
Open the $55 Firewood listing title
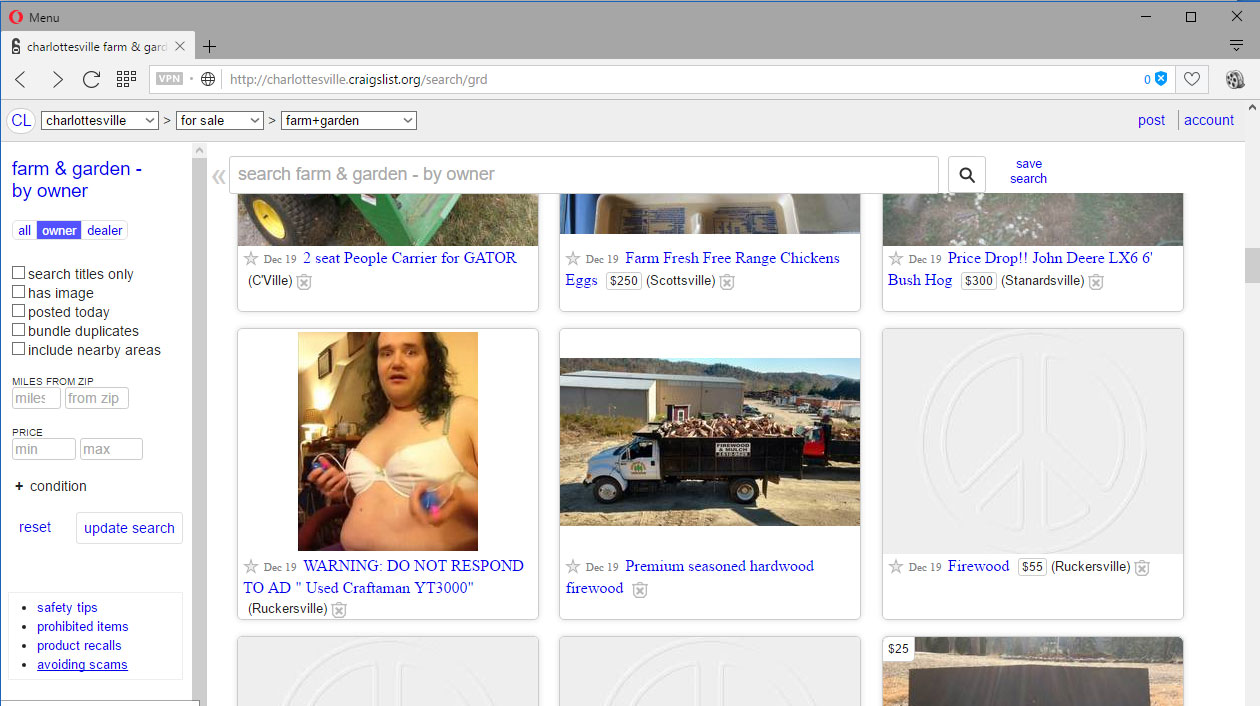(979, 566)
